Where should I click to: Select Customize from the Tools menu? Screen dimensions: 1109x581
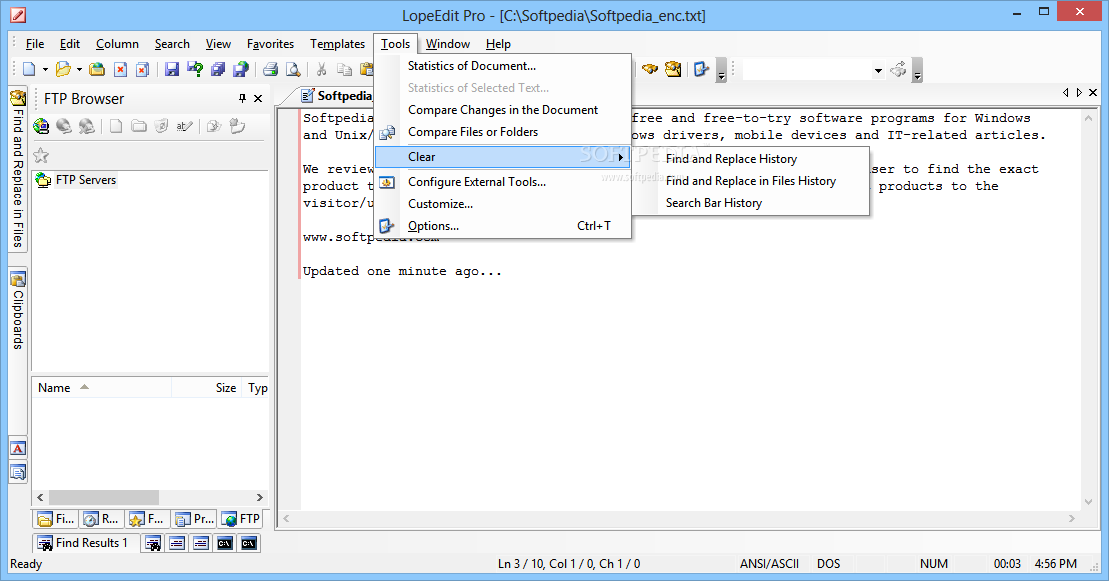503,204
